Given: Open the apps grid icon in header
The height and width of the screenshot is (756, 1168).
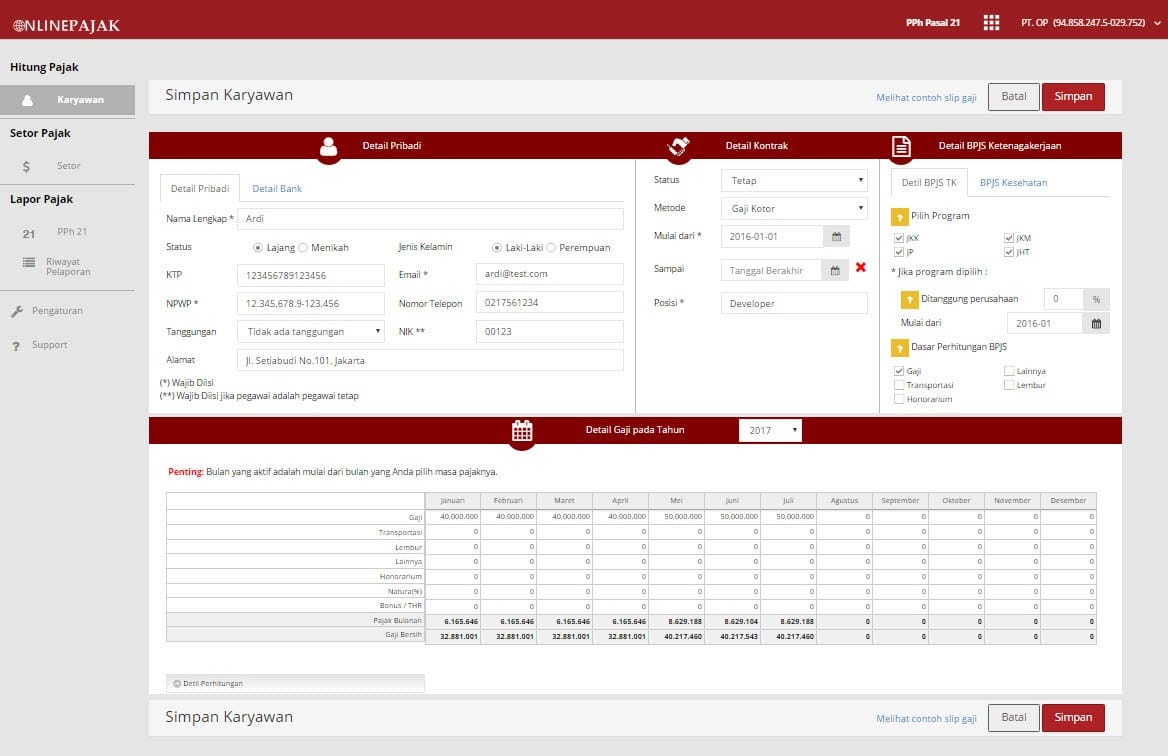Looking at the screenshot, I should coord(991,22).
